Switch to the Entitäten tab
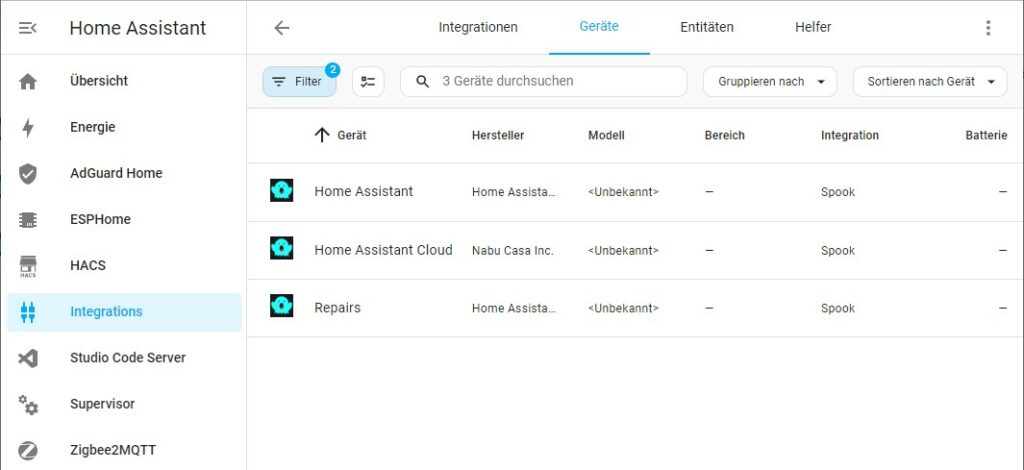 [707, 27]
